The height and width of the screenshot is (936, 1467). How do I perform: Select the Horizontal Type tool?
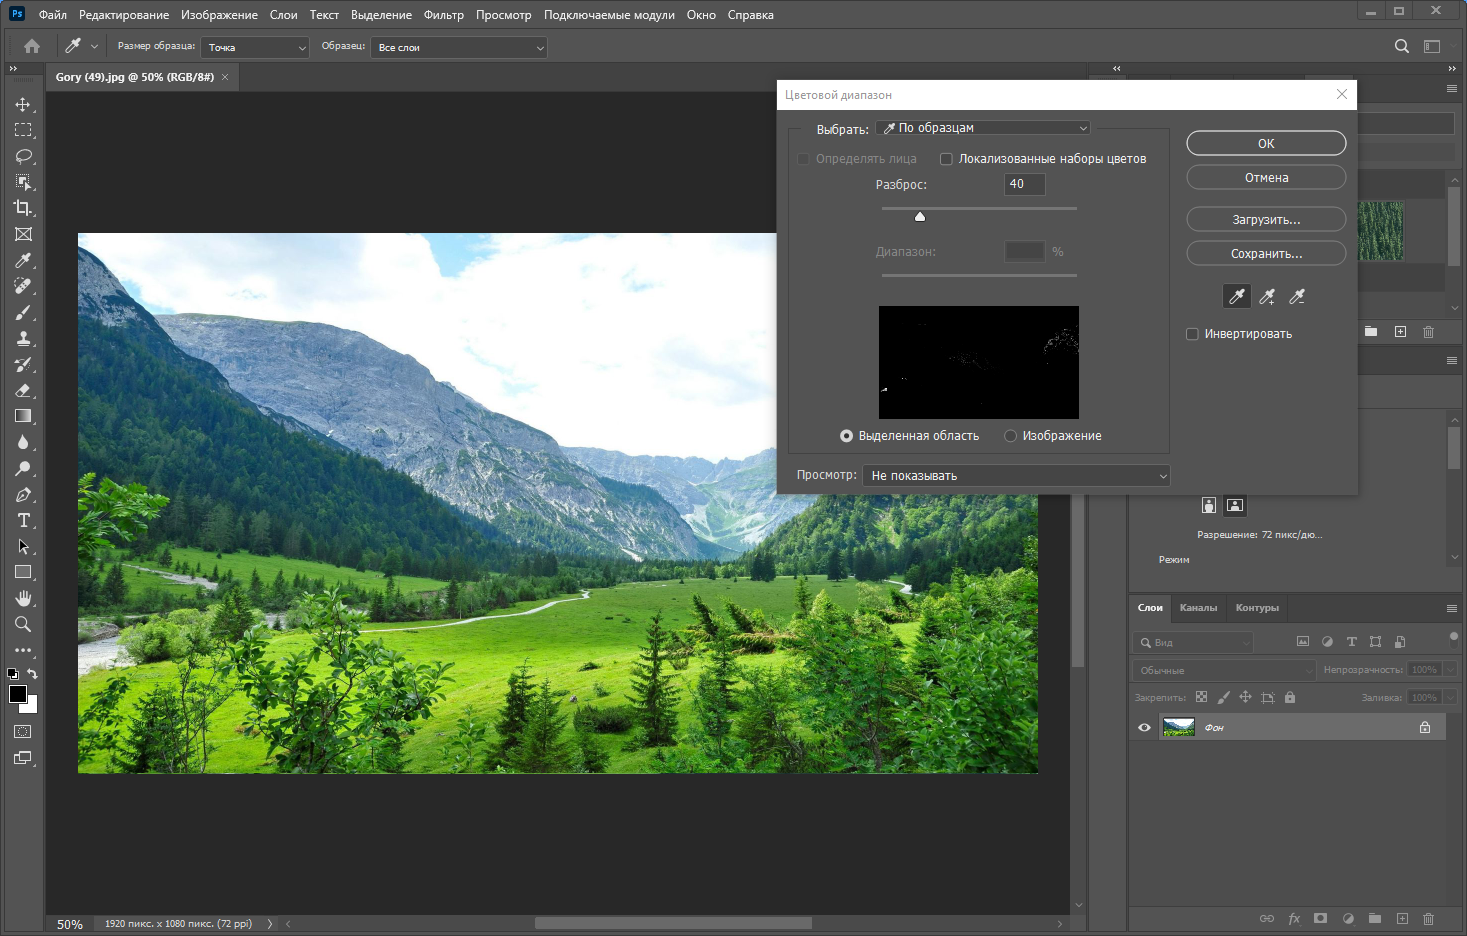(x=23, y=520)
